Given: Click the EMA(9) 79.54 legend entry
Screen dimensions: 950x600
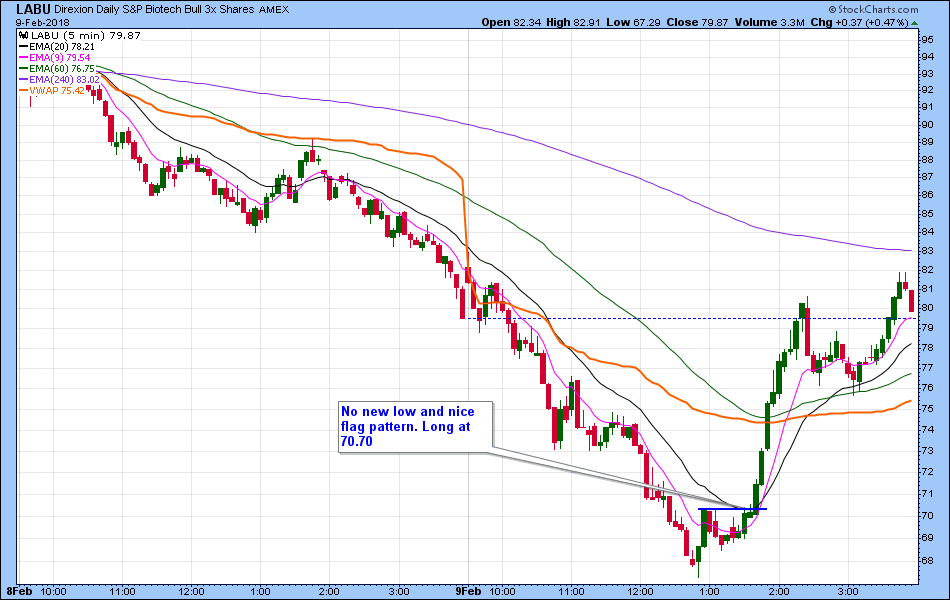Looking at the screenshot, I should point(55,58).
